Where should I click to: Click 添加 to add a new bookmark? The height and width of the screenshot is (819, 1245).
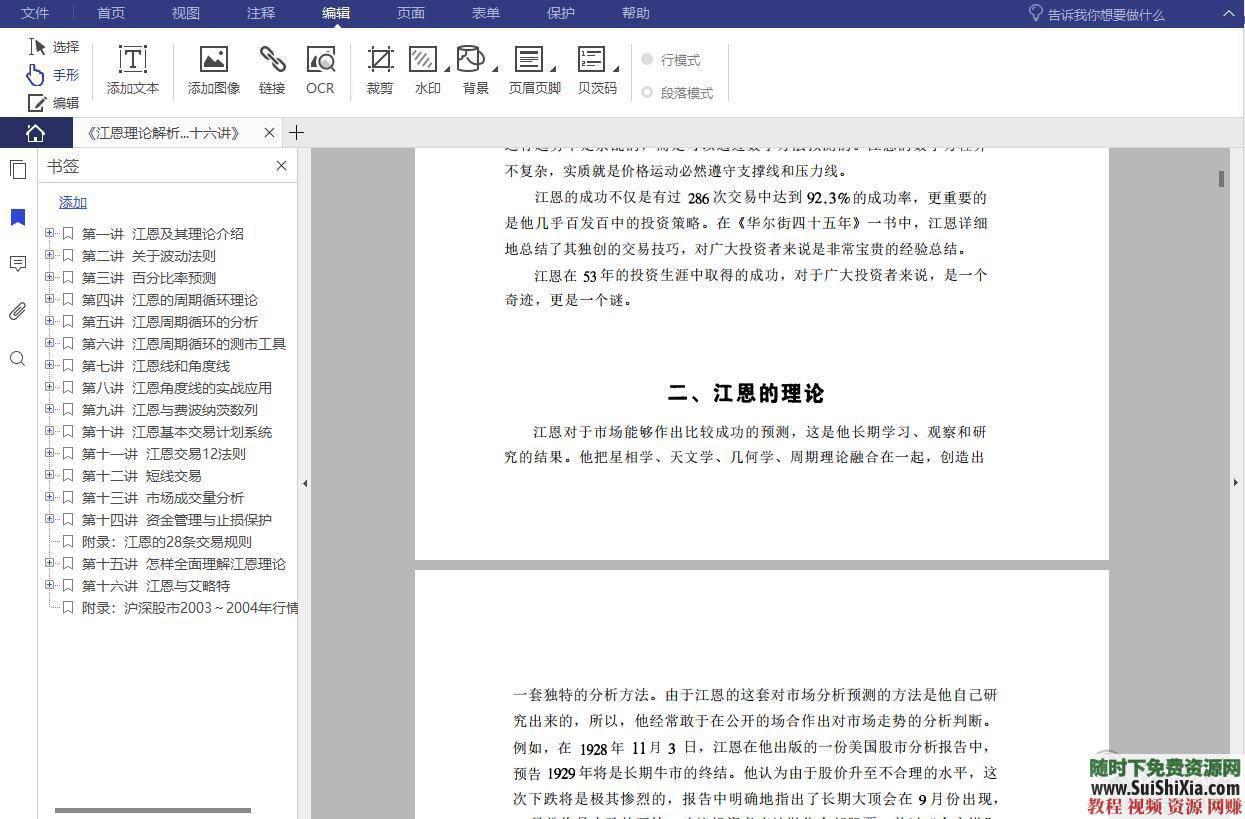tap(72, 202)
